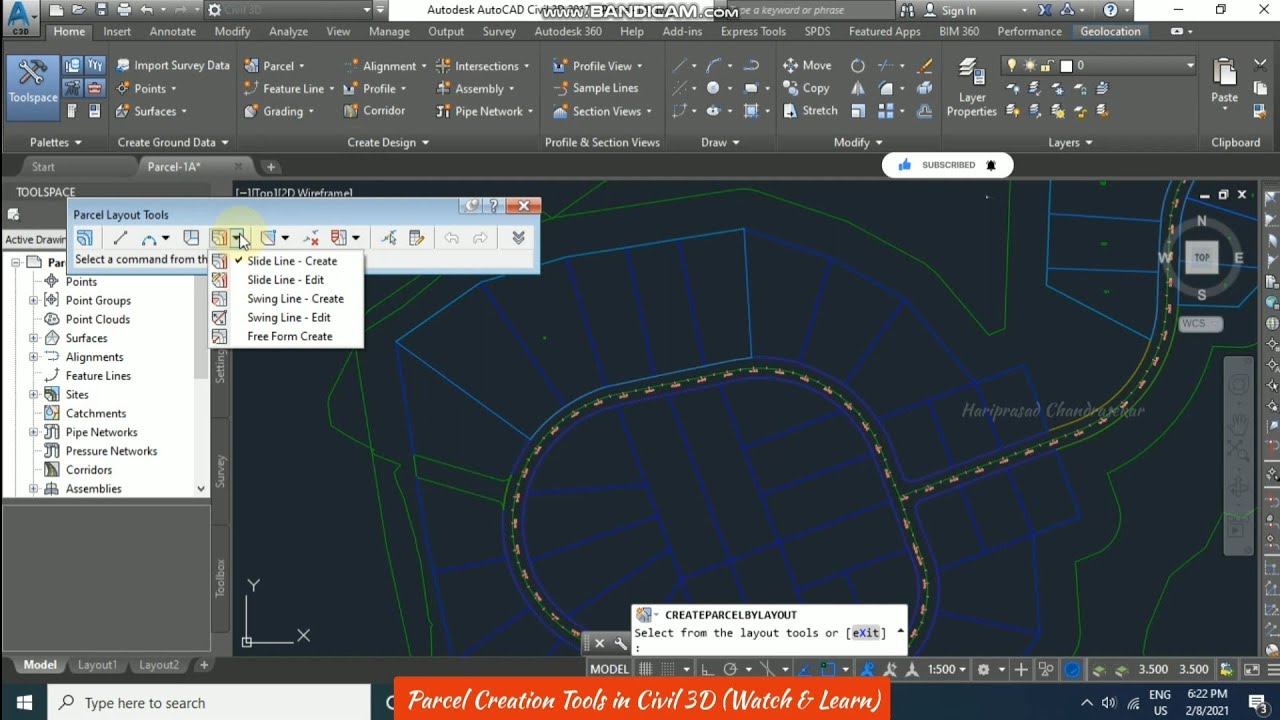Expand the Pipe Networks tree node

[33, 432]
